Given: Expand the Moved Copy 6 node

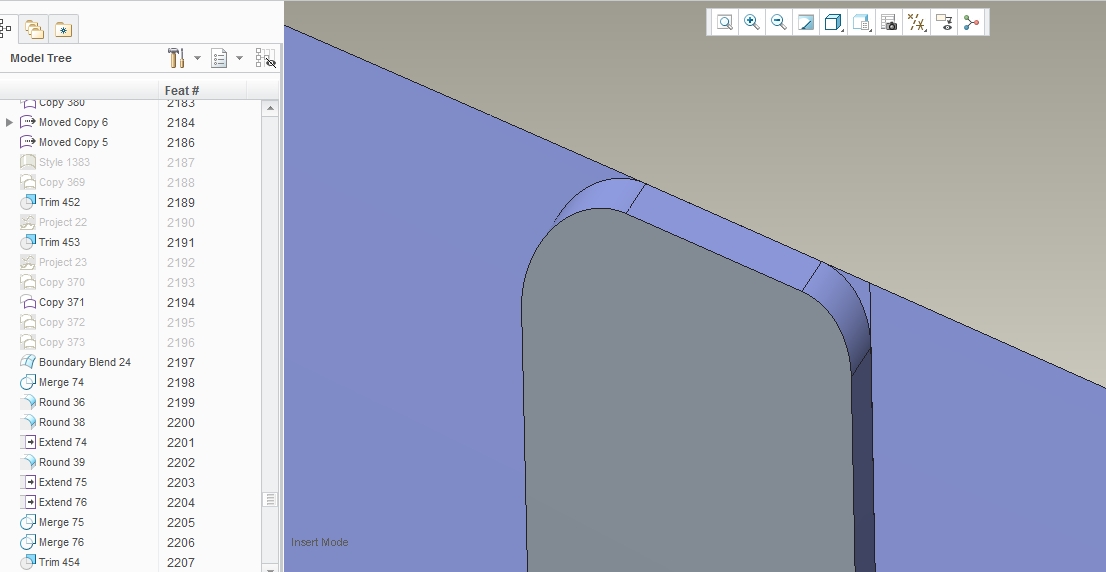Looking at the screenshot, I should 9,122.
